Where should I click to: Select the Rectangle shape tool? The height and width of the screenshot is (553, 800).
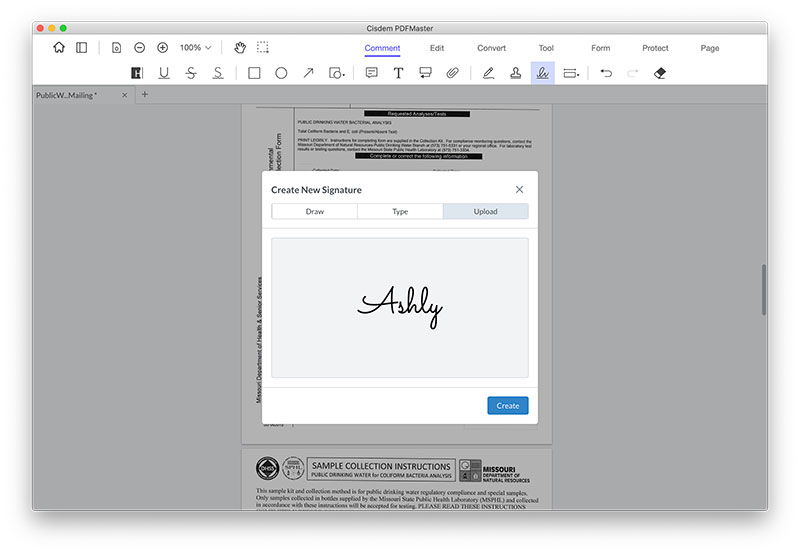[254, 73]
